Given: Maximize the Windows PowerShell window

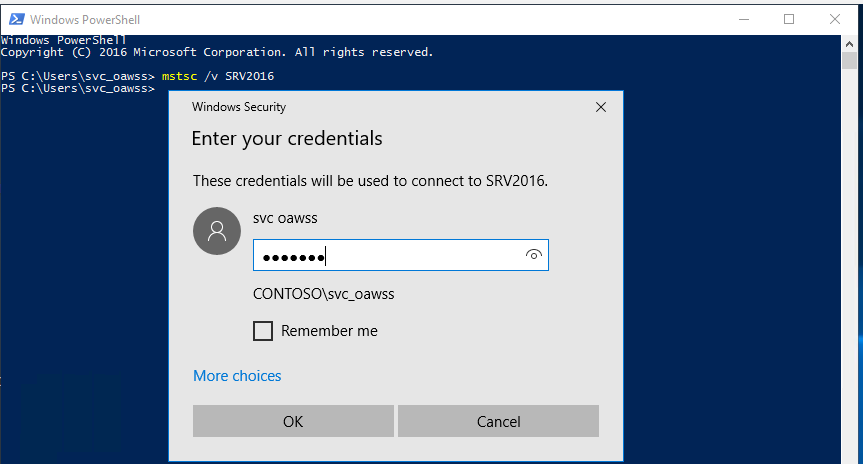Looking at the screenshot, I should [789, 19].
